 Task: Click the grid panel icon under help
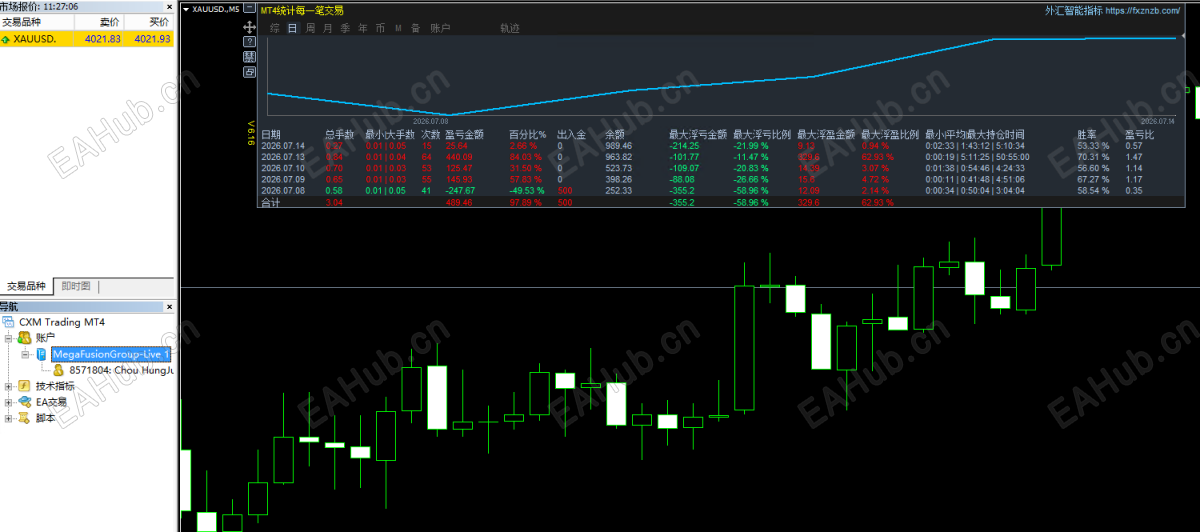coord(249,57)
